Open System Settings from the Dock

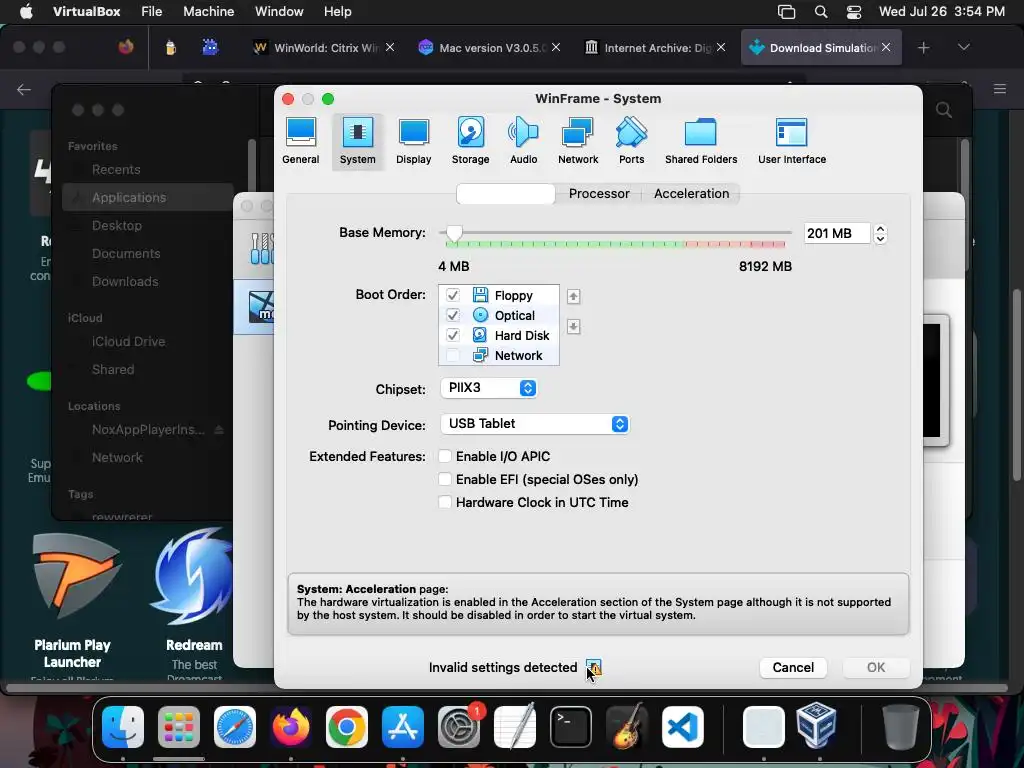(x=458, y=727)
